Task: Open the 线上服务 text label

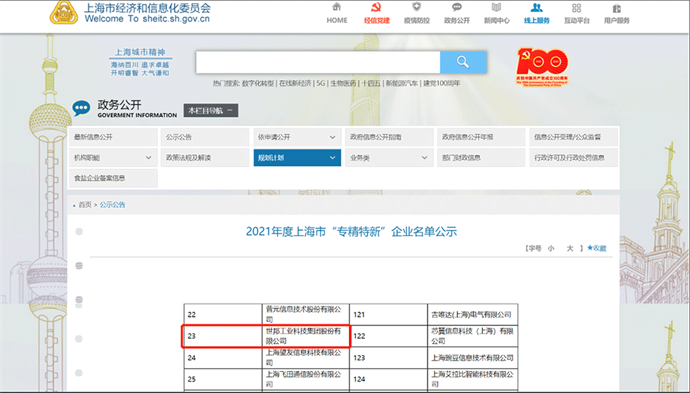Action: [536, 20]
